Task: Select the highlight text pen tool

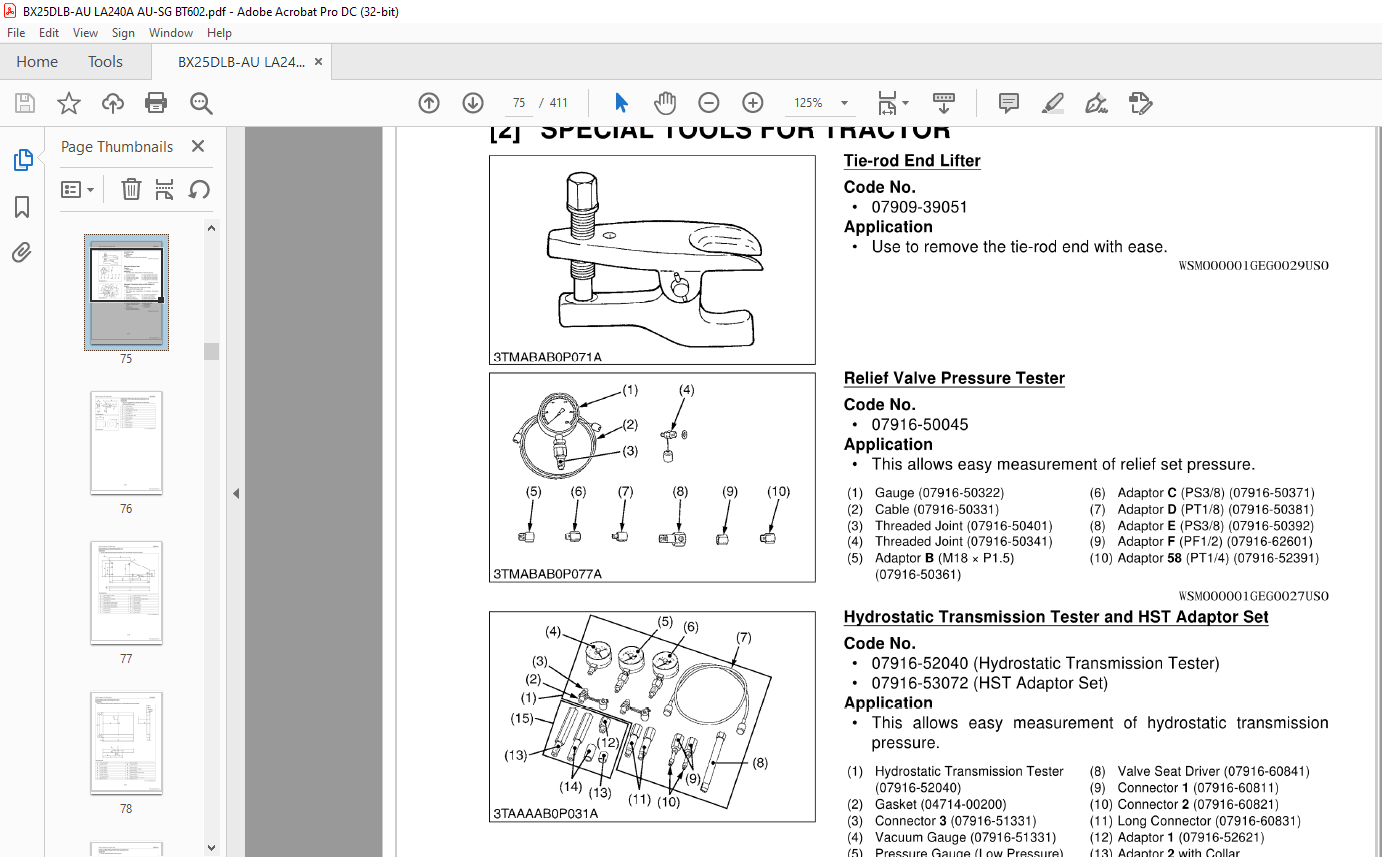Action: click(x=1052, y=103)
